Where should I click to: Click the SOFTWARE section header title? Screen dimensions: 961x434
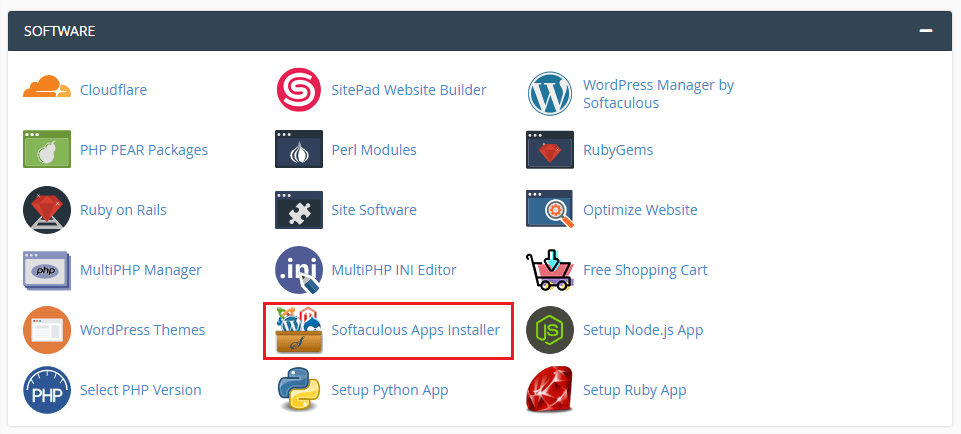pos(59,31)
